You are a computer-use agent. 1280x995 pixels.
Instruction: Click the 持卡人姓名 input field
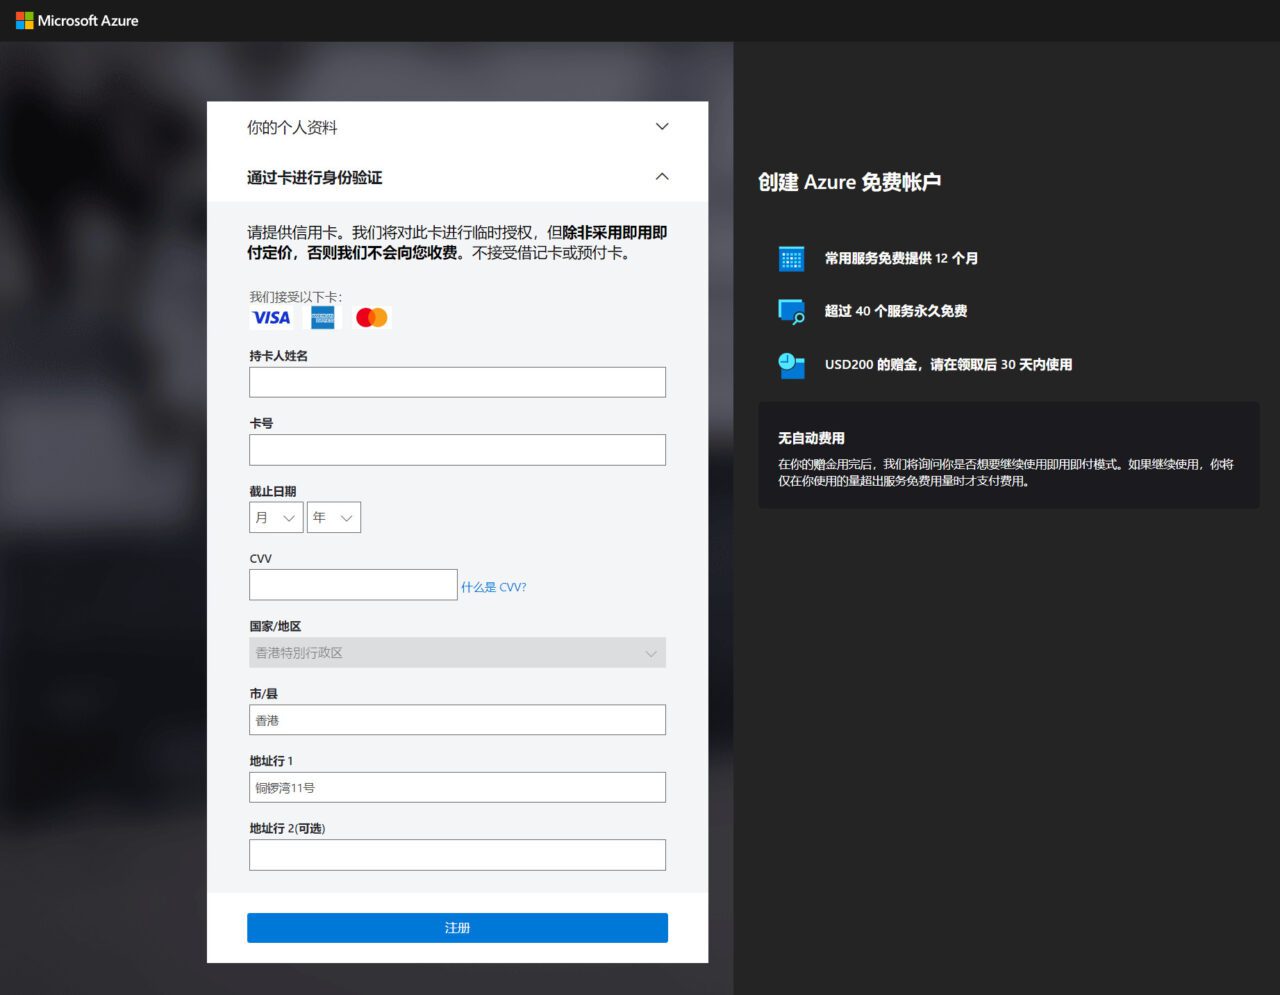coord(456,381)
